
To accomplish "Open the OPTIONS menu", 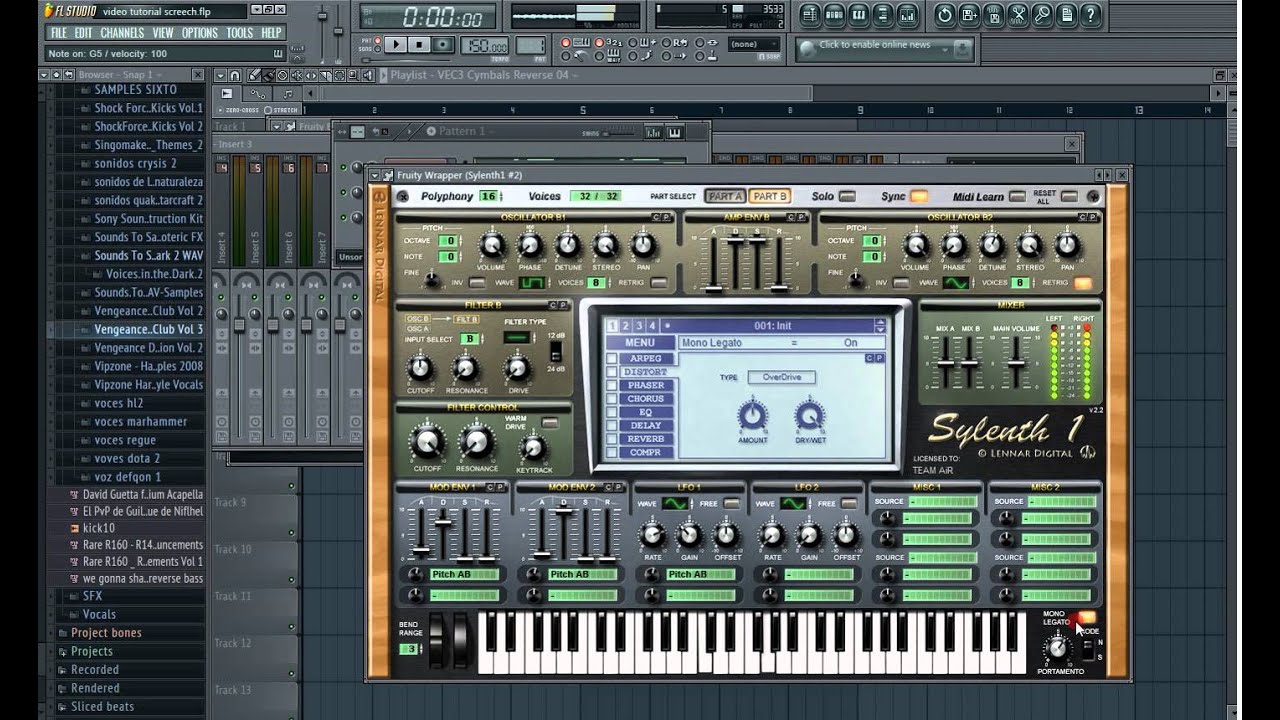I will [x=199, y=33].
